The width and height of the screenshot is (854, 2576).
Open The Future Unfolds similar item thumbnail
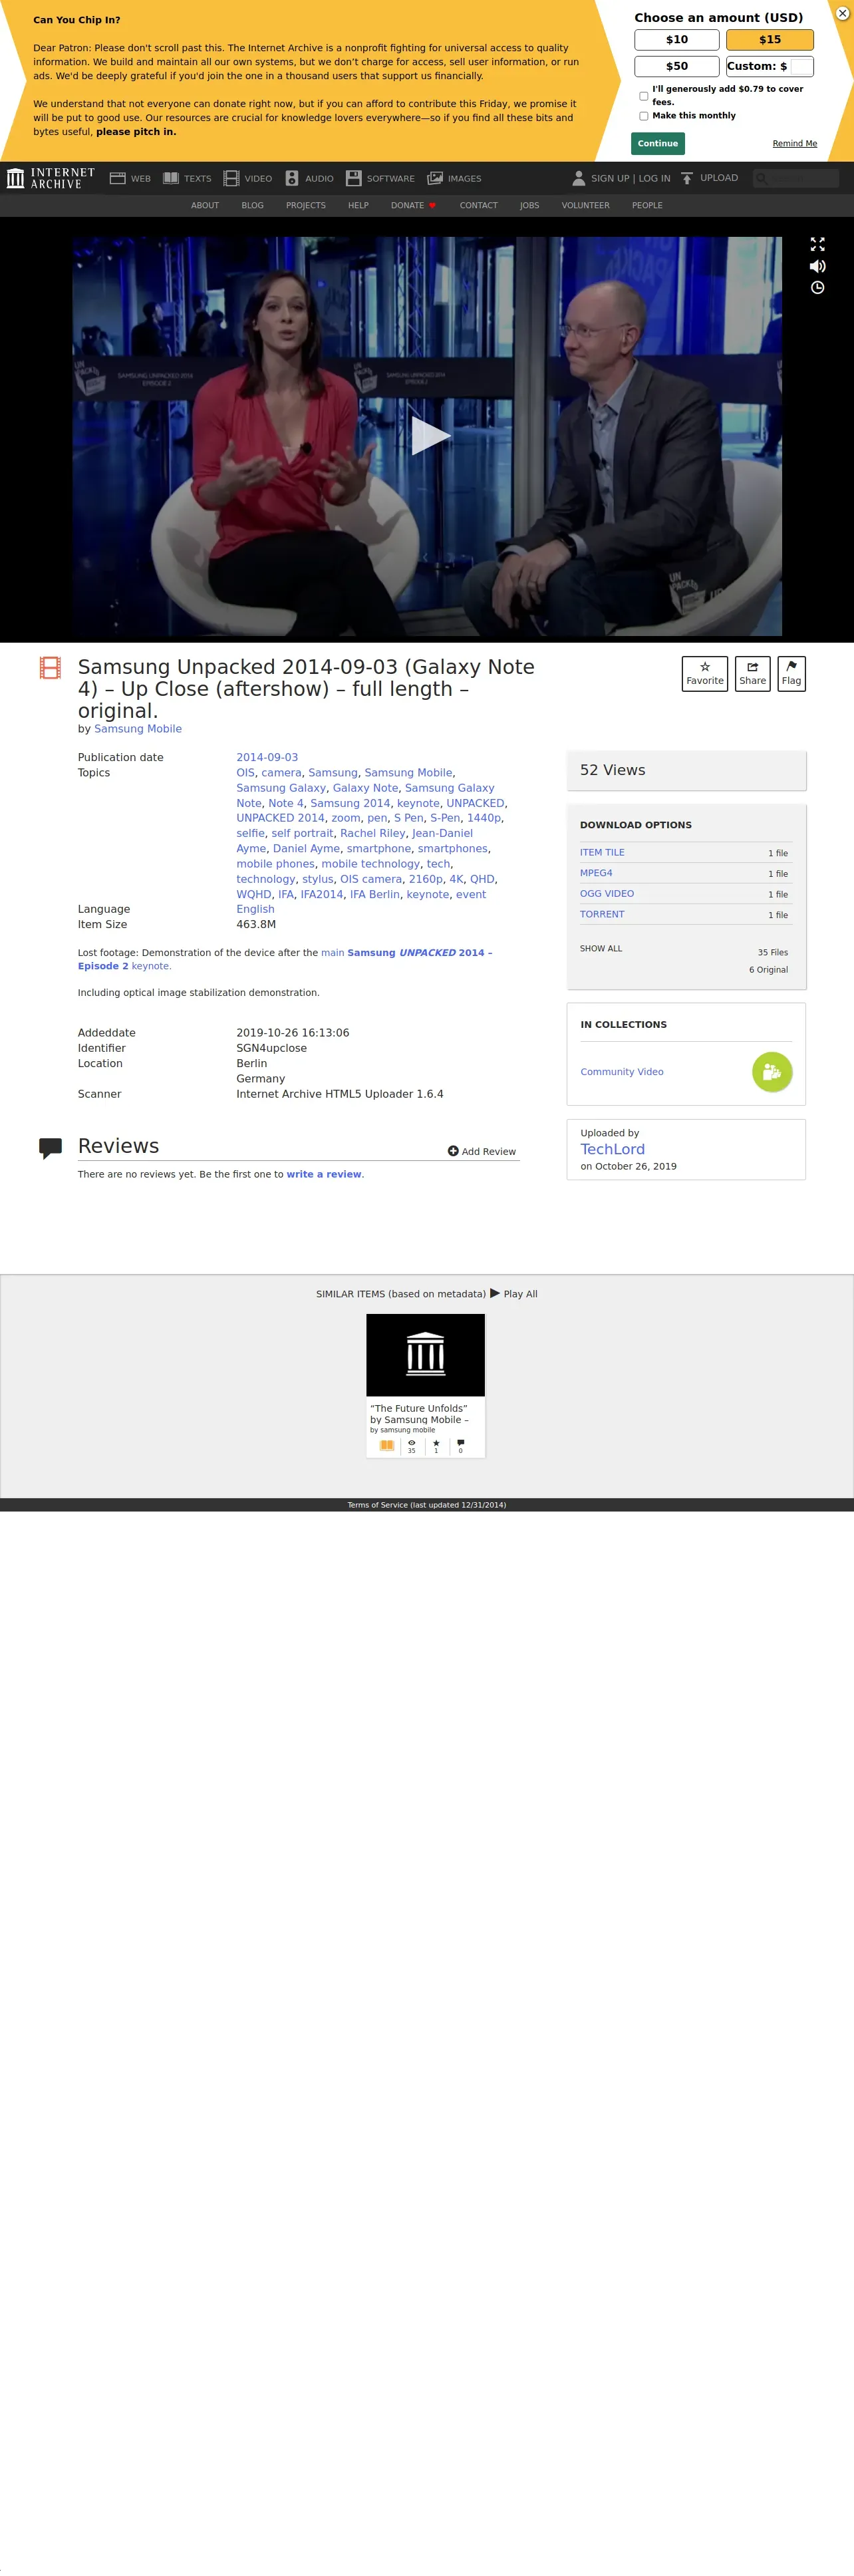tap(426, 1355)
